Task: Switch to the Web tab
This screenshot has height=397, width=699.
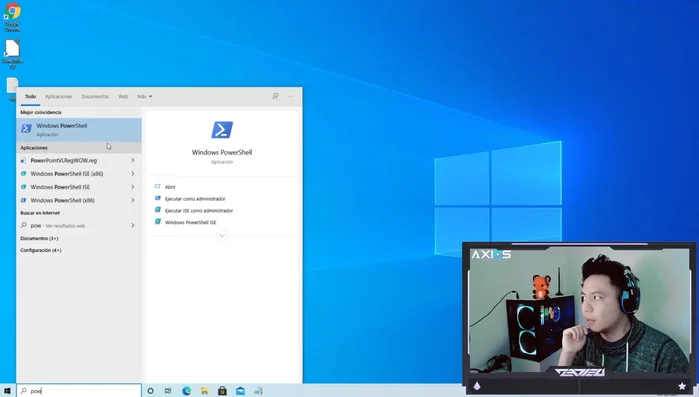Action: [x=123, y=96]
